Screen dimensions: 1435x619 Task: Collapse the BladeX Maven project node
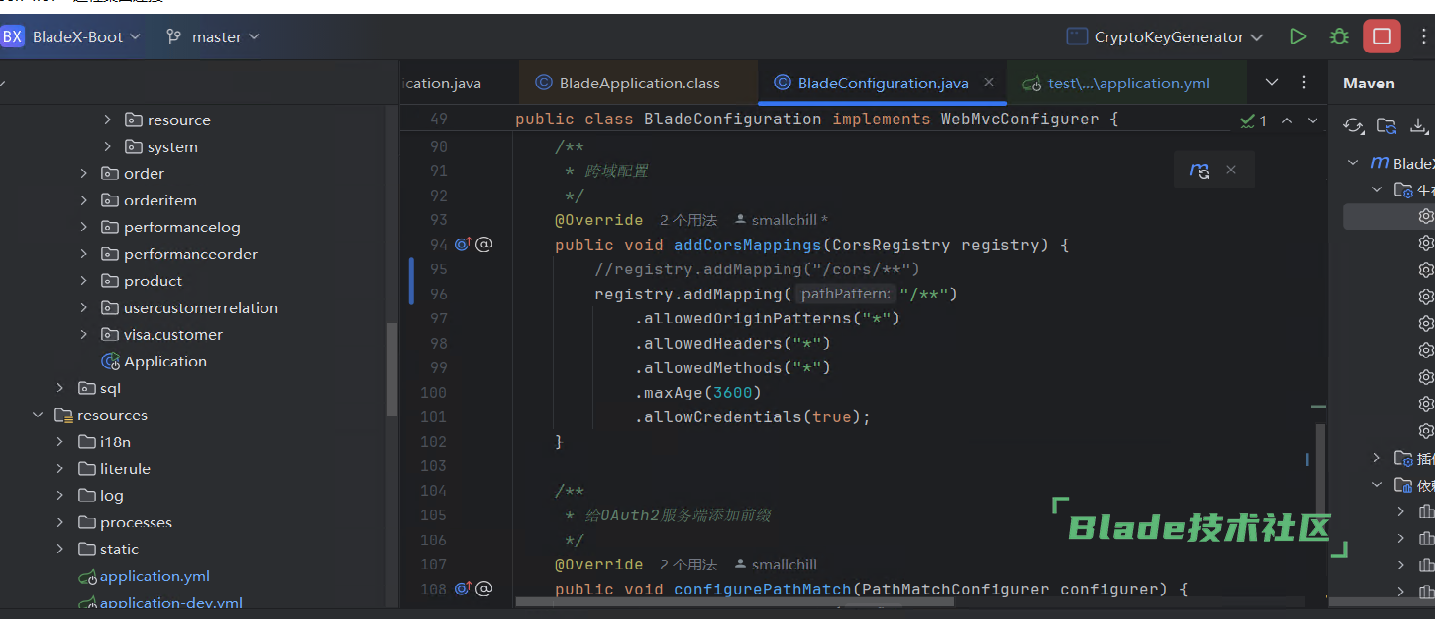coord(1353,163)
